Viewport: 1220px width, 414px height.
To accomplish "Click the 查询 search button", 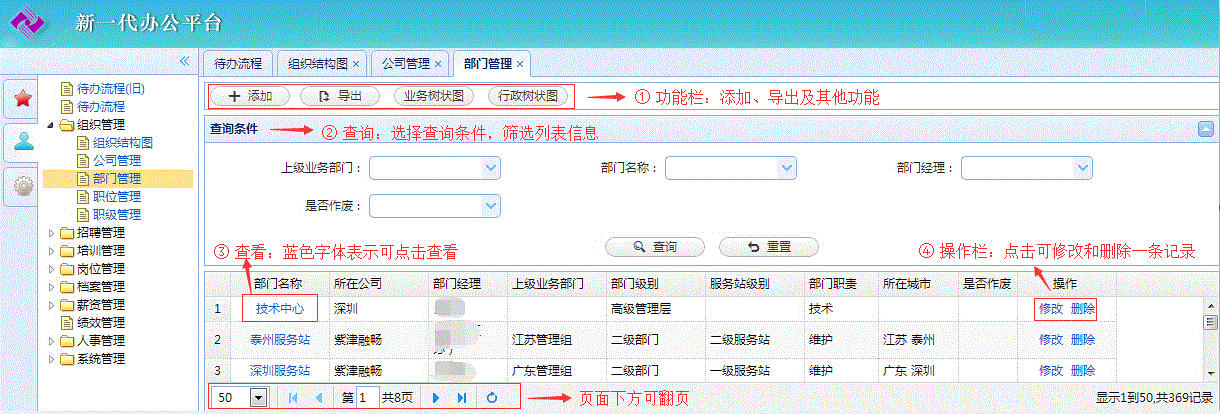I will click(654, 247).
